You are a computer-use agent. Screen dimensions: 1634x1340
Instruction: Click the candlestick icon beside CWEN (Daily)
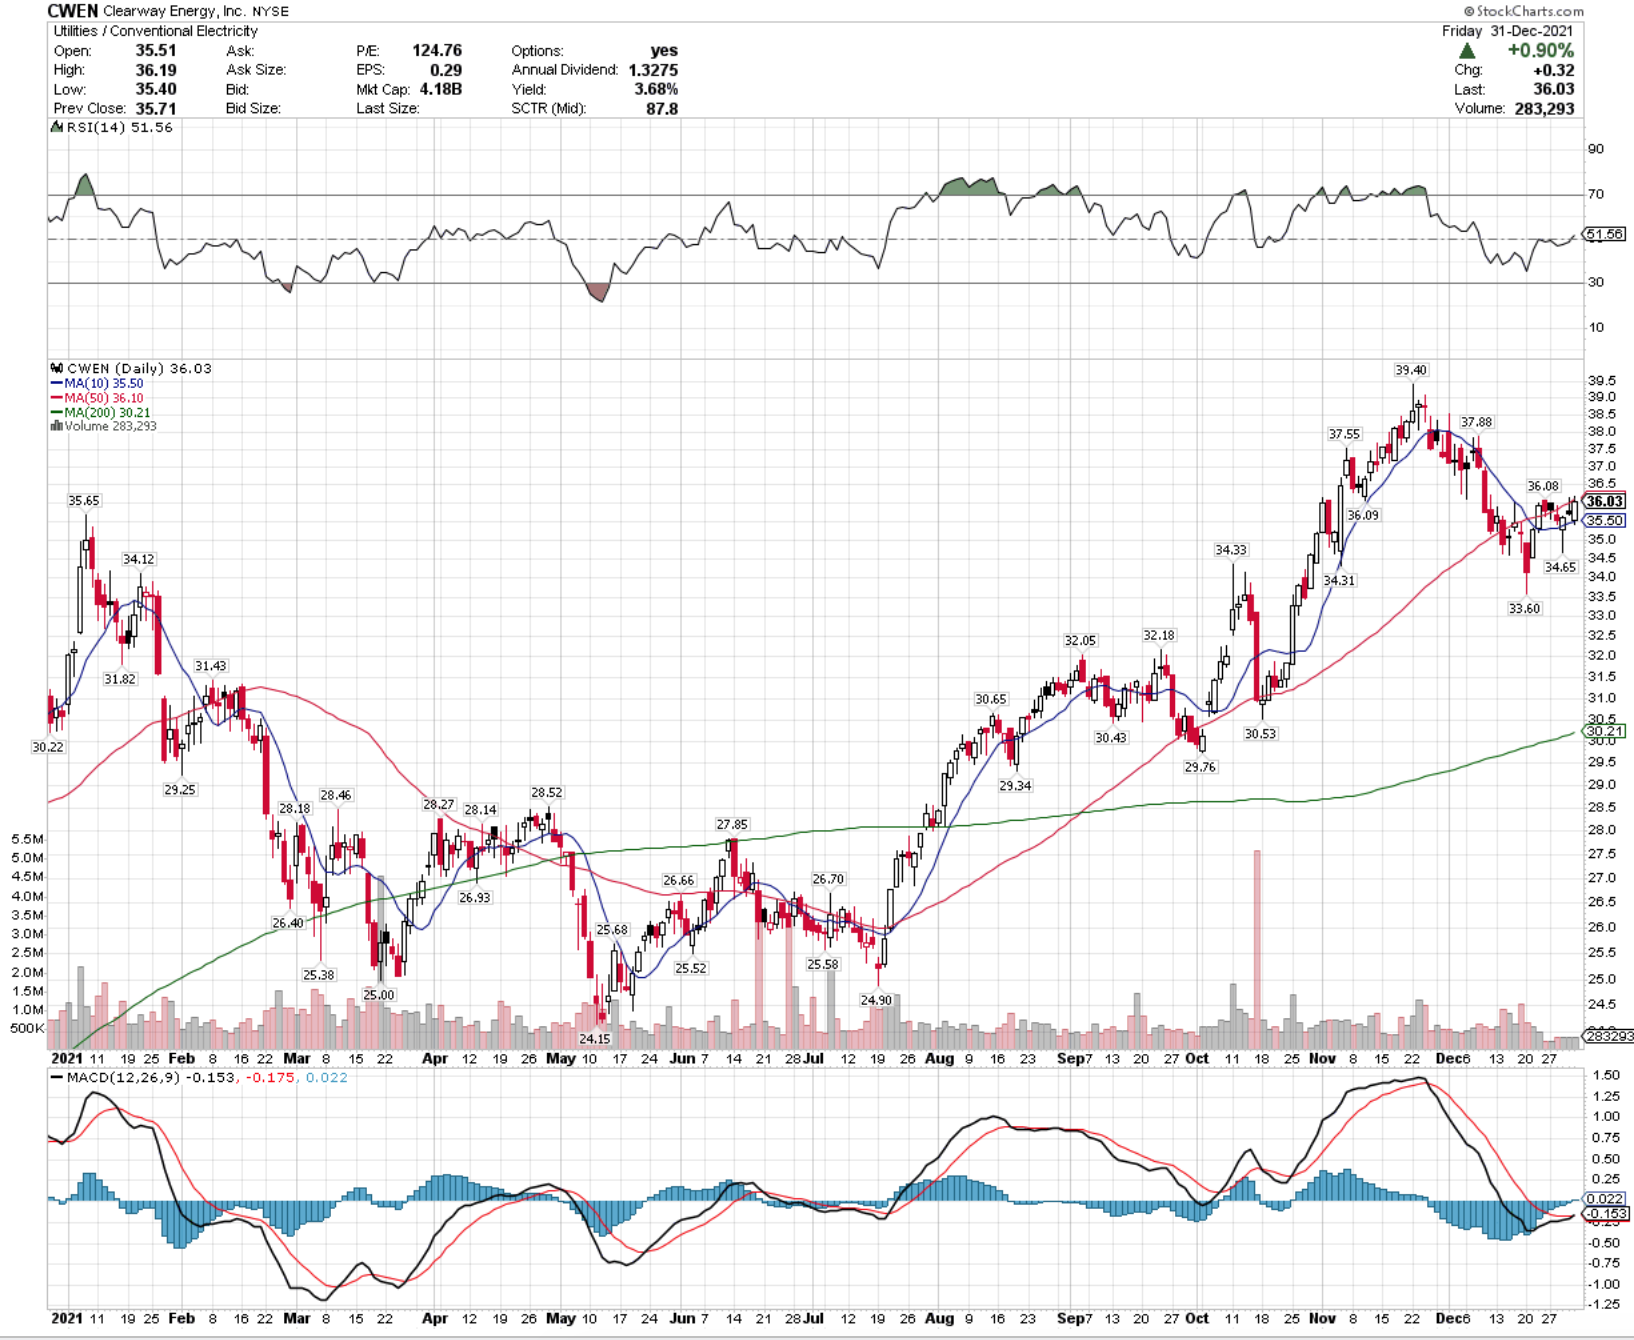tap(57, 368)
